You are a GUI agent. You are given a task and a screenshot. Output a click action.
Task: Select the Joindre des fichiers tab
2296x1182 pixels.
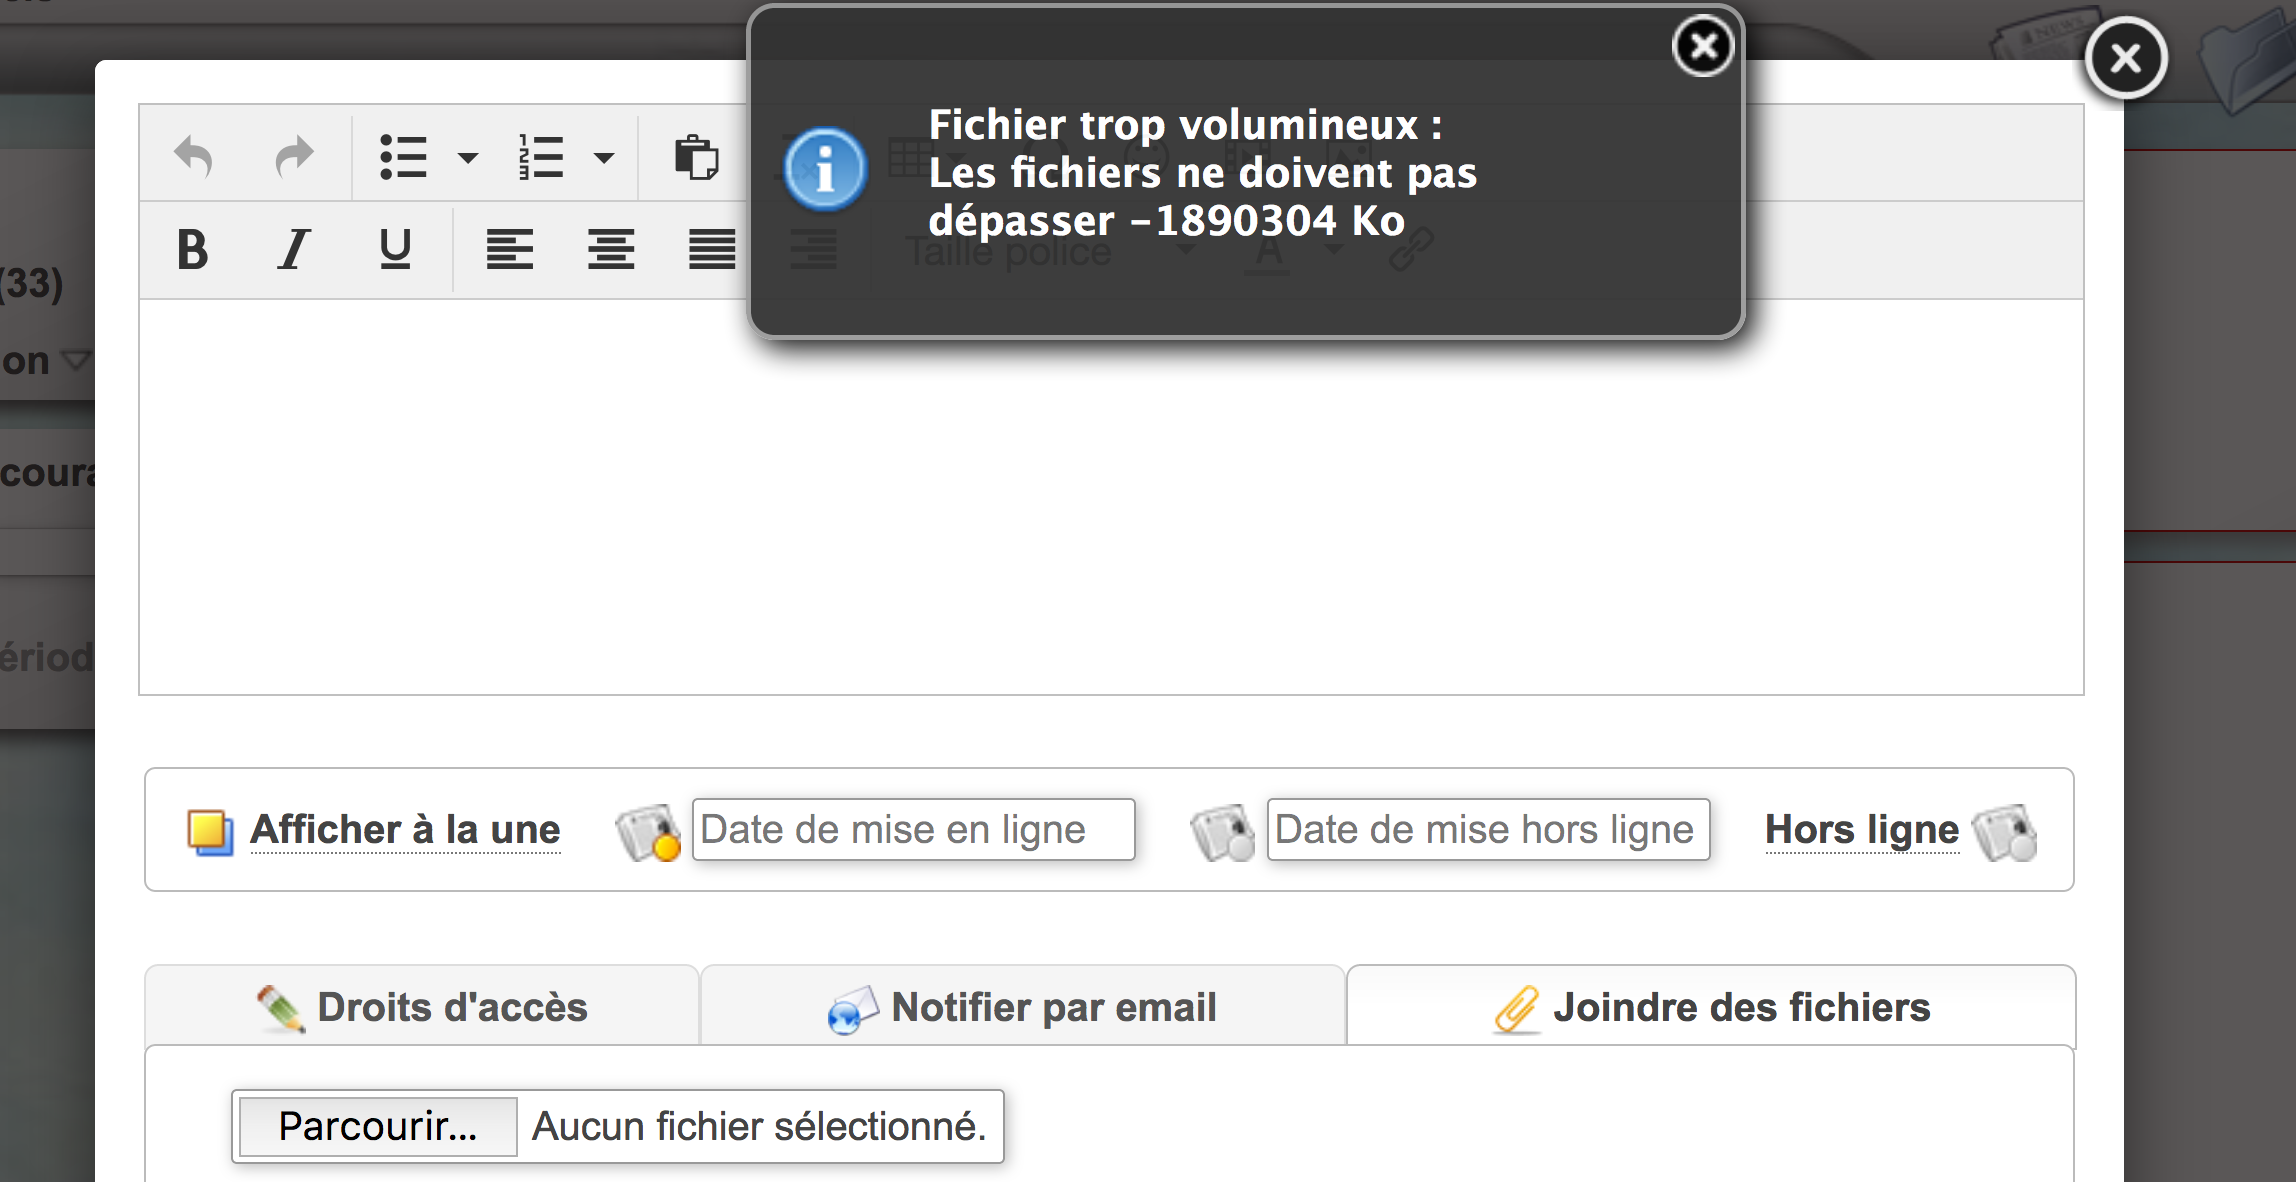coord(1711,1007)
